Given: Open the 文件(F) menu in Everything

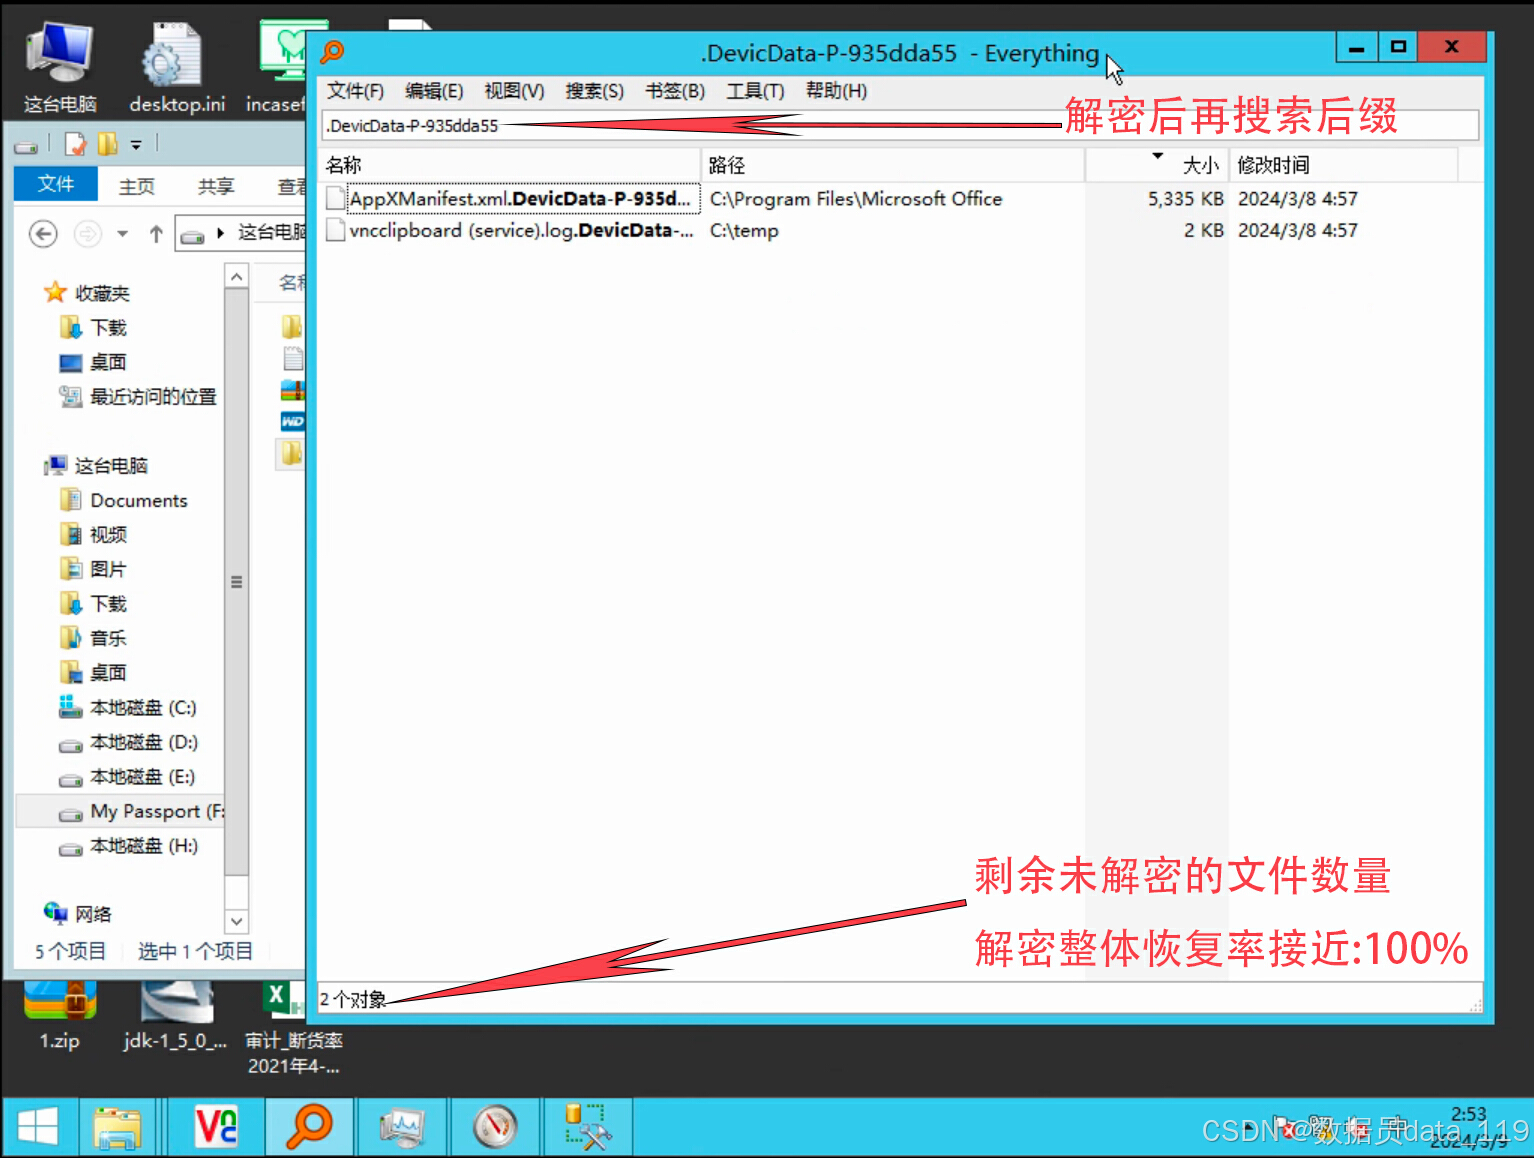Looking at the screenshot, I should click(x=355, y=91).
